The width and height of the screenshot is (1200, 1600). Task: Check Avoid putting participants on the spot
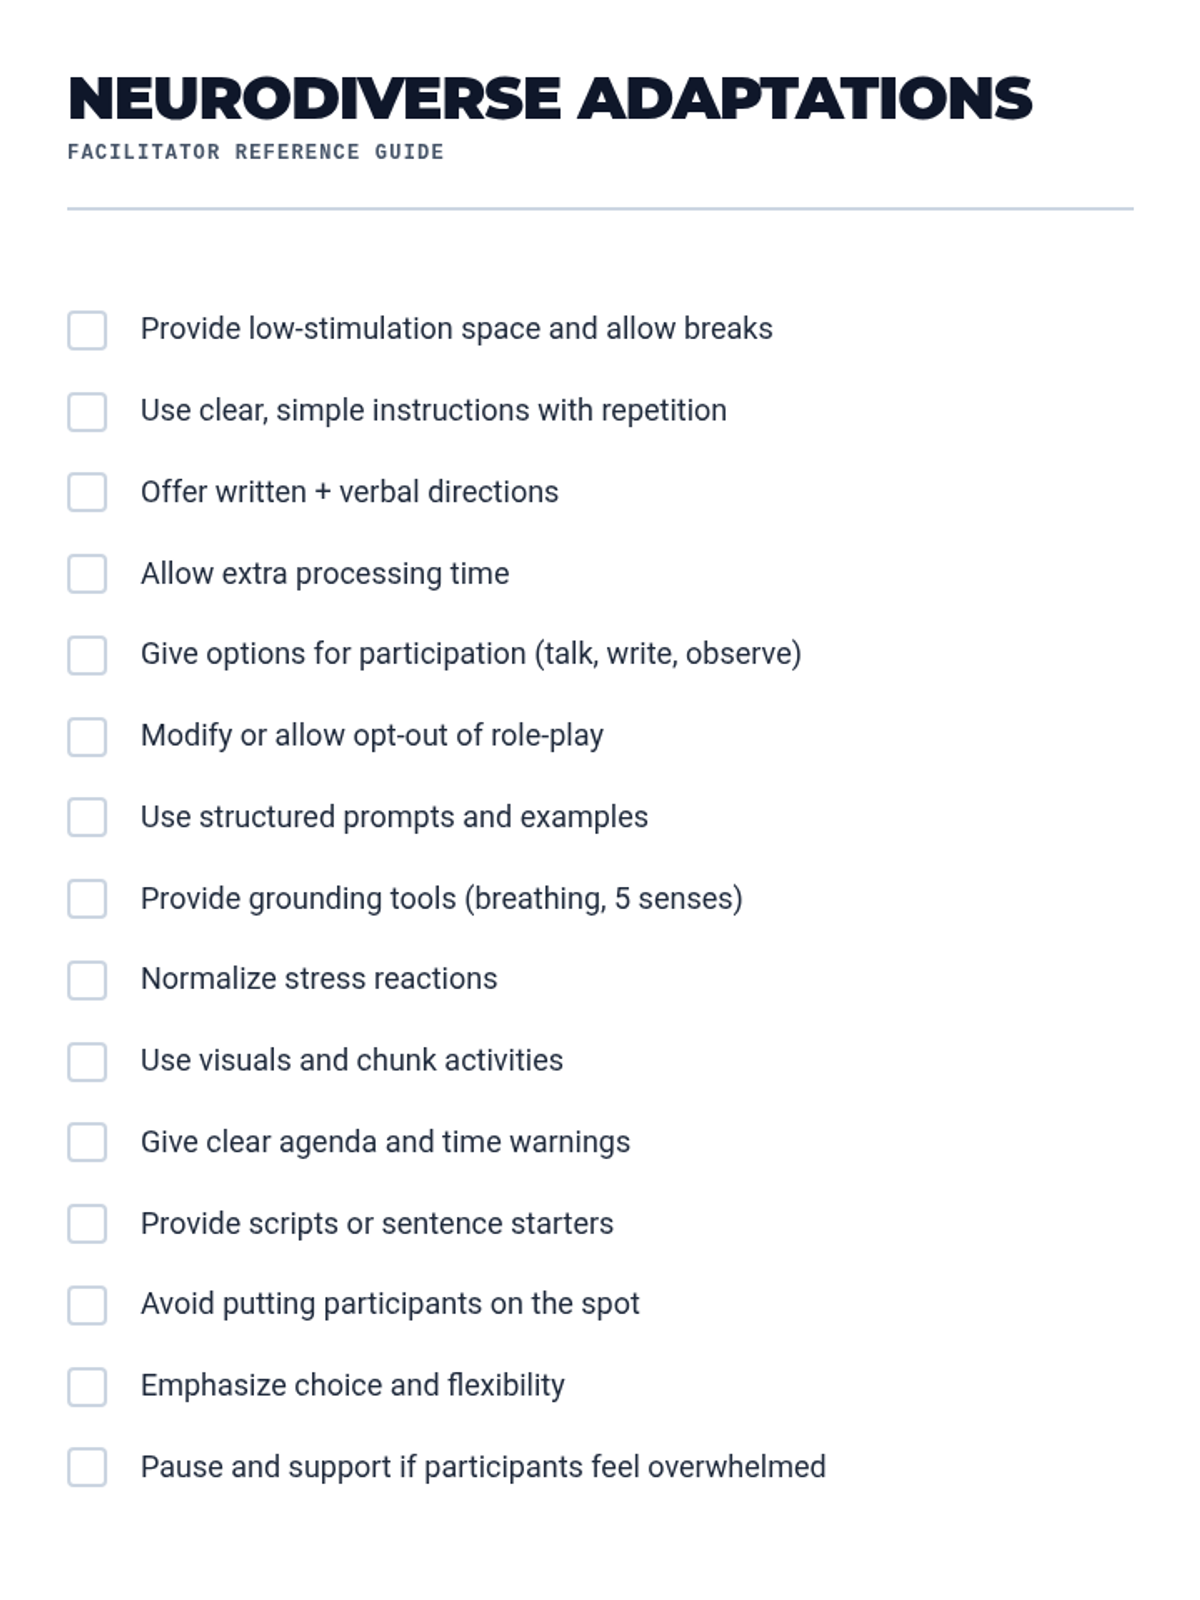coord(87,1305)
